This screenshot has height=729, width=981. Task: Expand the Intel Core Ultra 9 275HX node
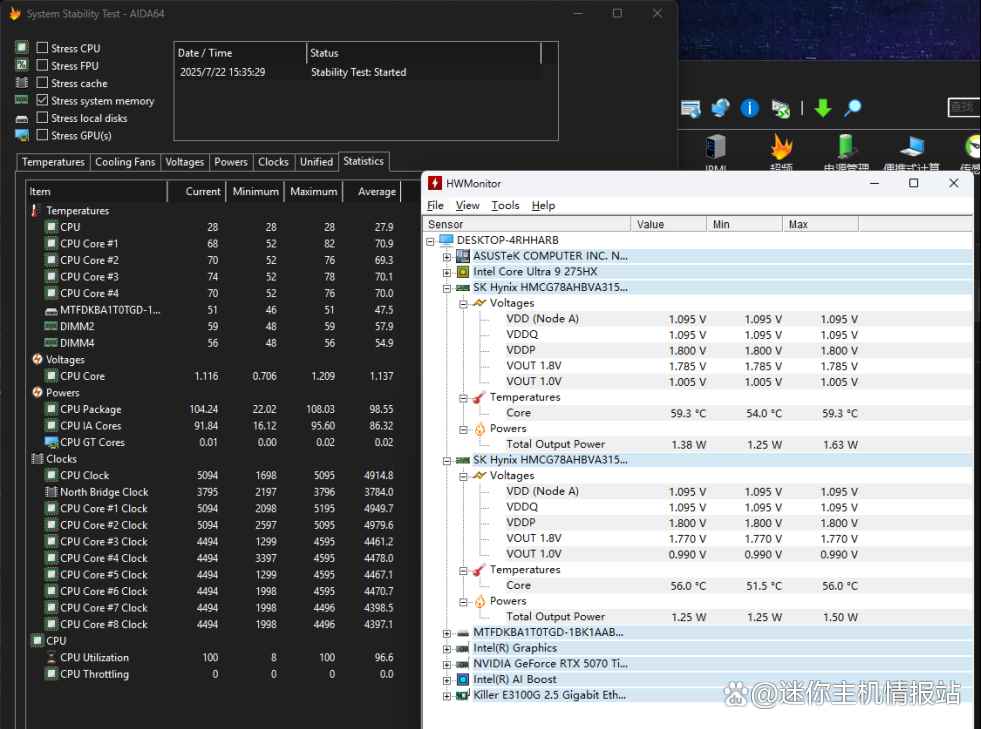447,272
